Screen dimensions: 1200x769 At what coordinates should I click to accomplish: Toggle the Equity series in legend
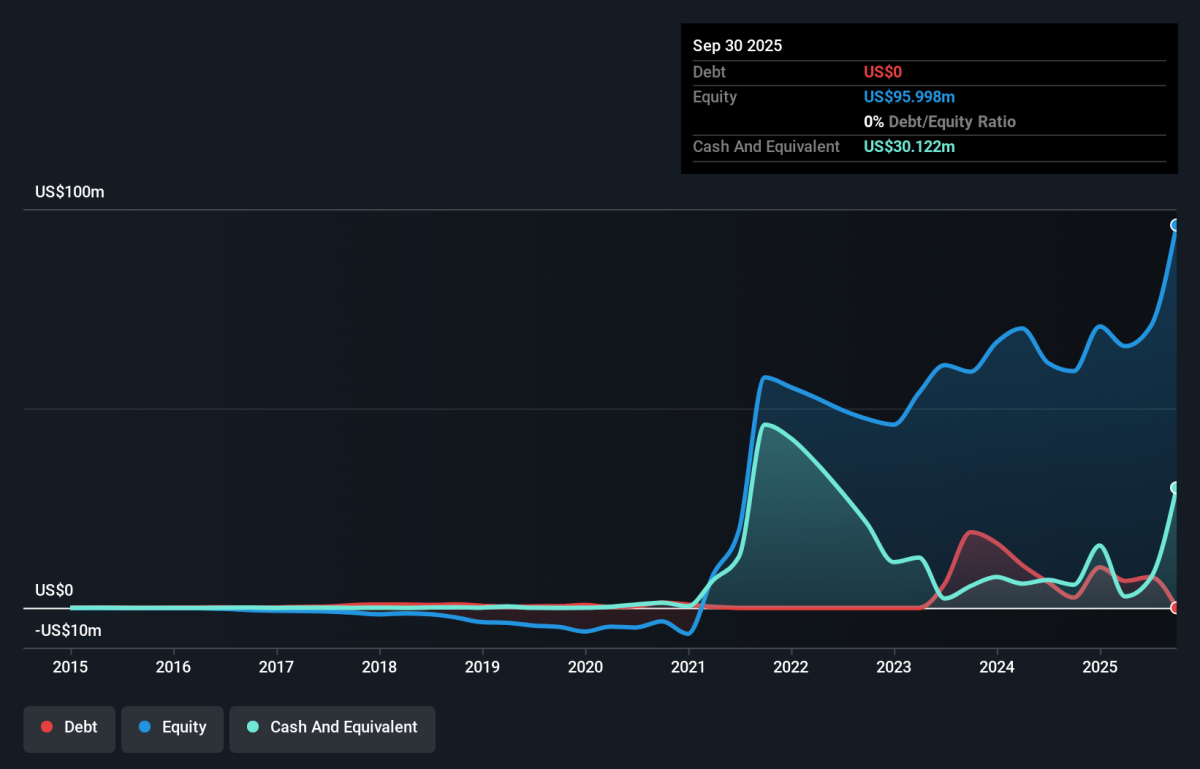(x=172, y=727)
